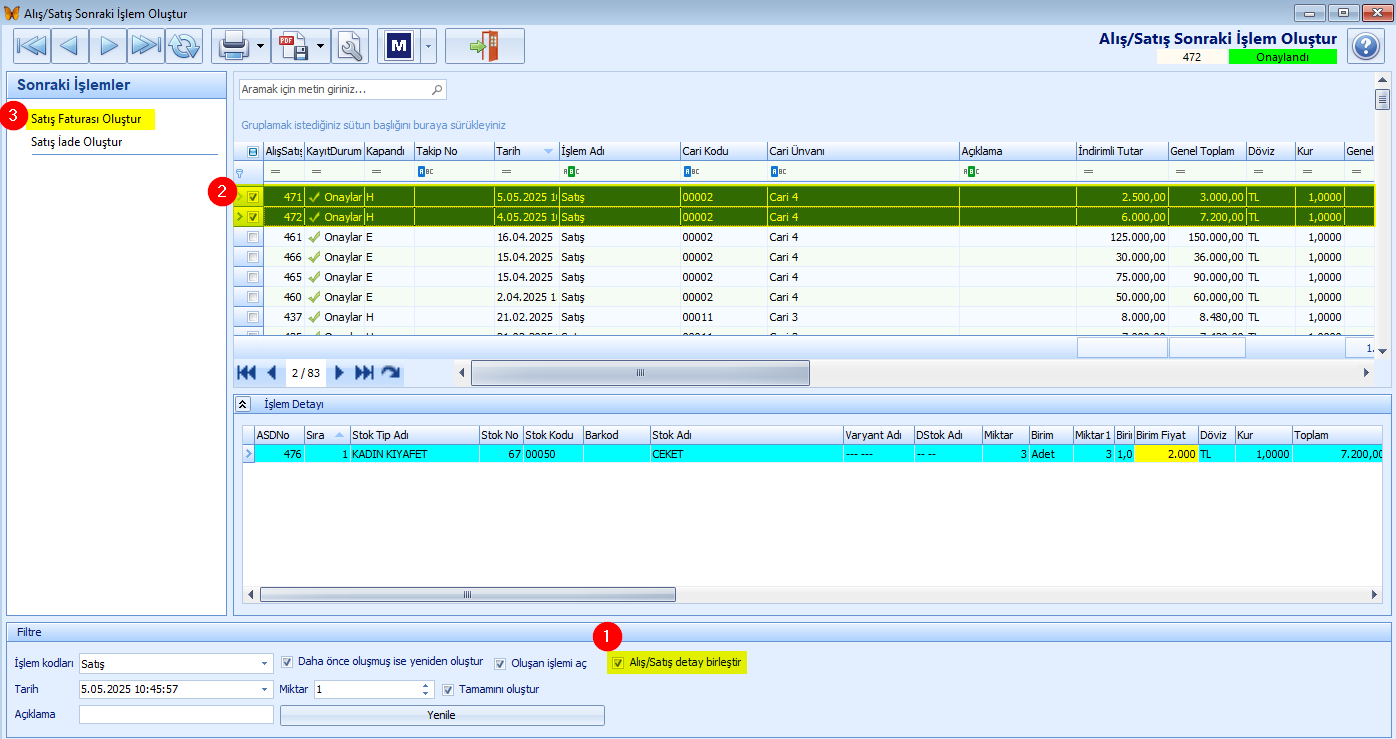Click the detail grid horizontal scrollbar thumb
1396x739 pixels.
pyautogui.click(x=468, y=594)
